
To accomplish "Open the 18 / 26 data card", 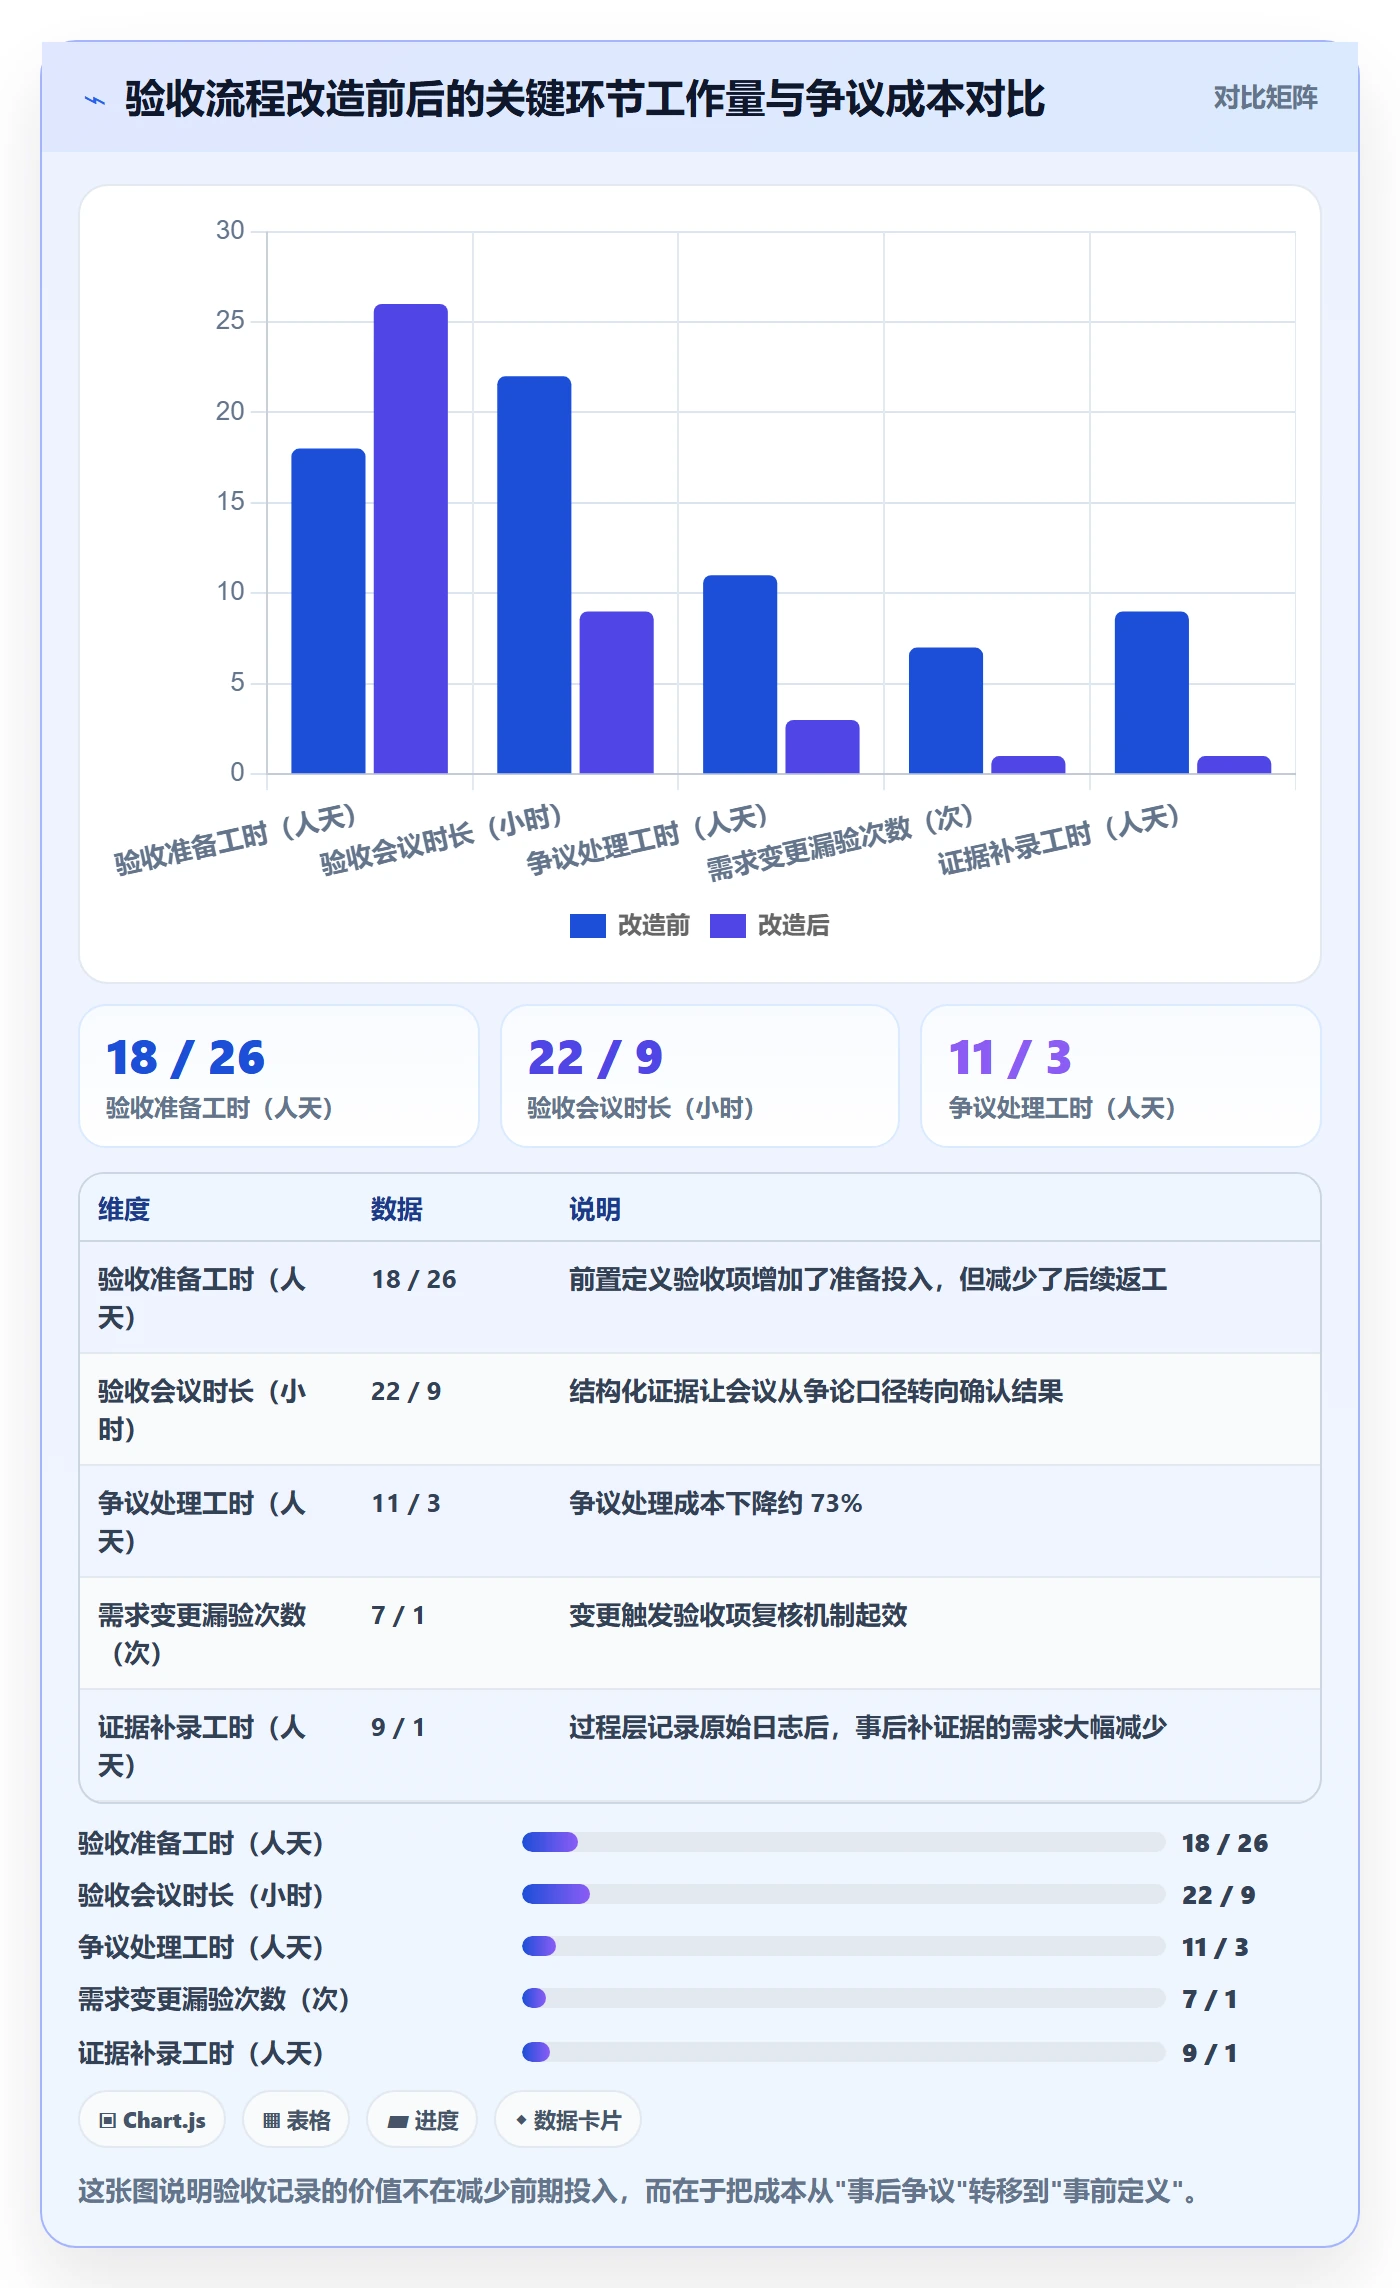I will (x=279, y=1076).
